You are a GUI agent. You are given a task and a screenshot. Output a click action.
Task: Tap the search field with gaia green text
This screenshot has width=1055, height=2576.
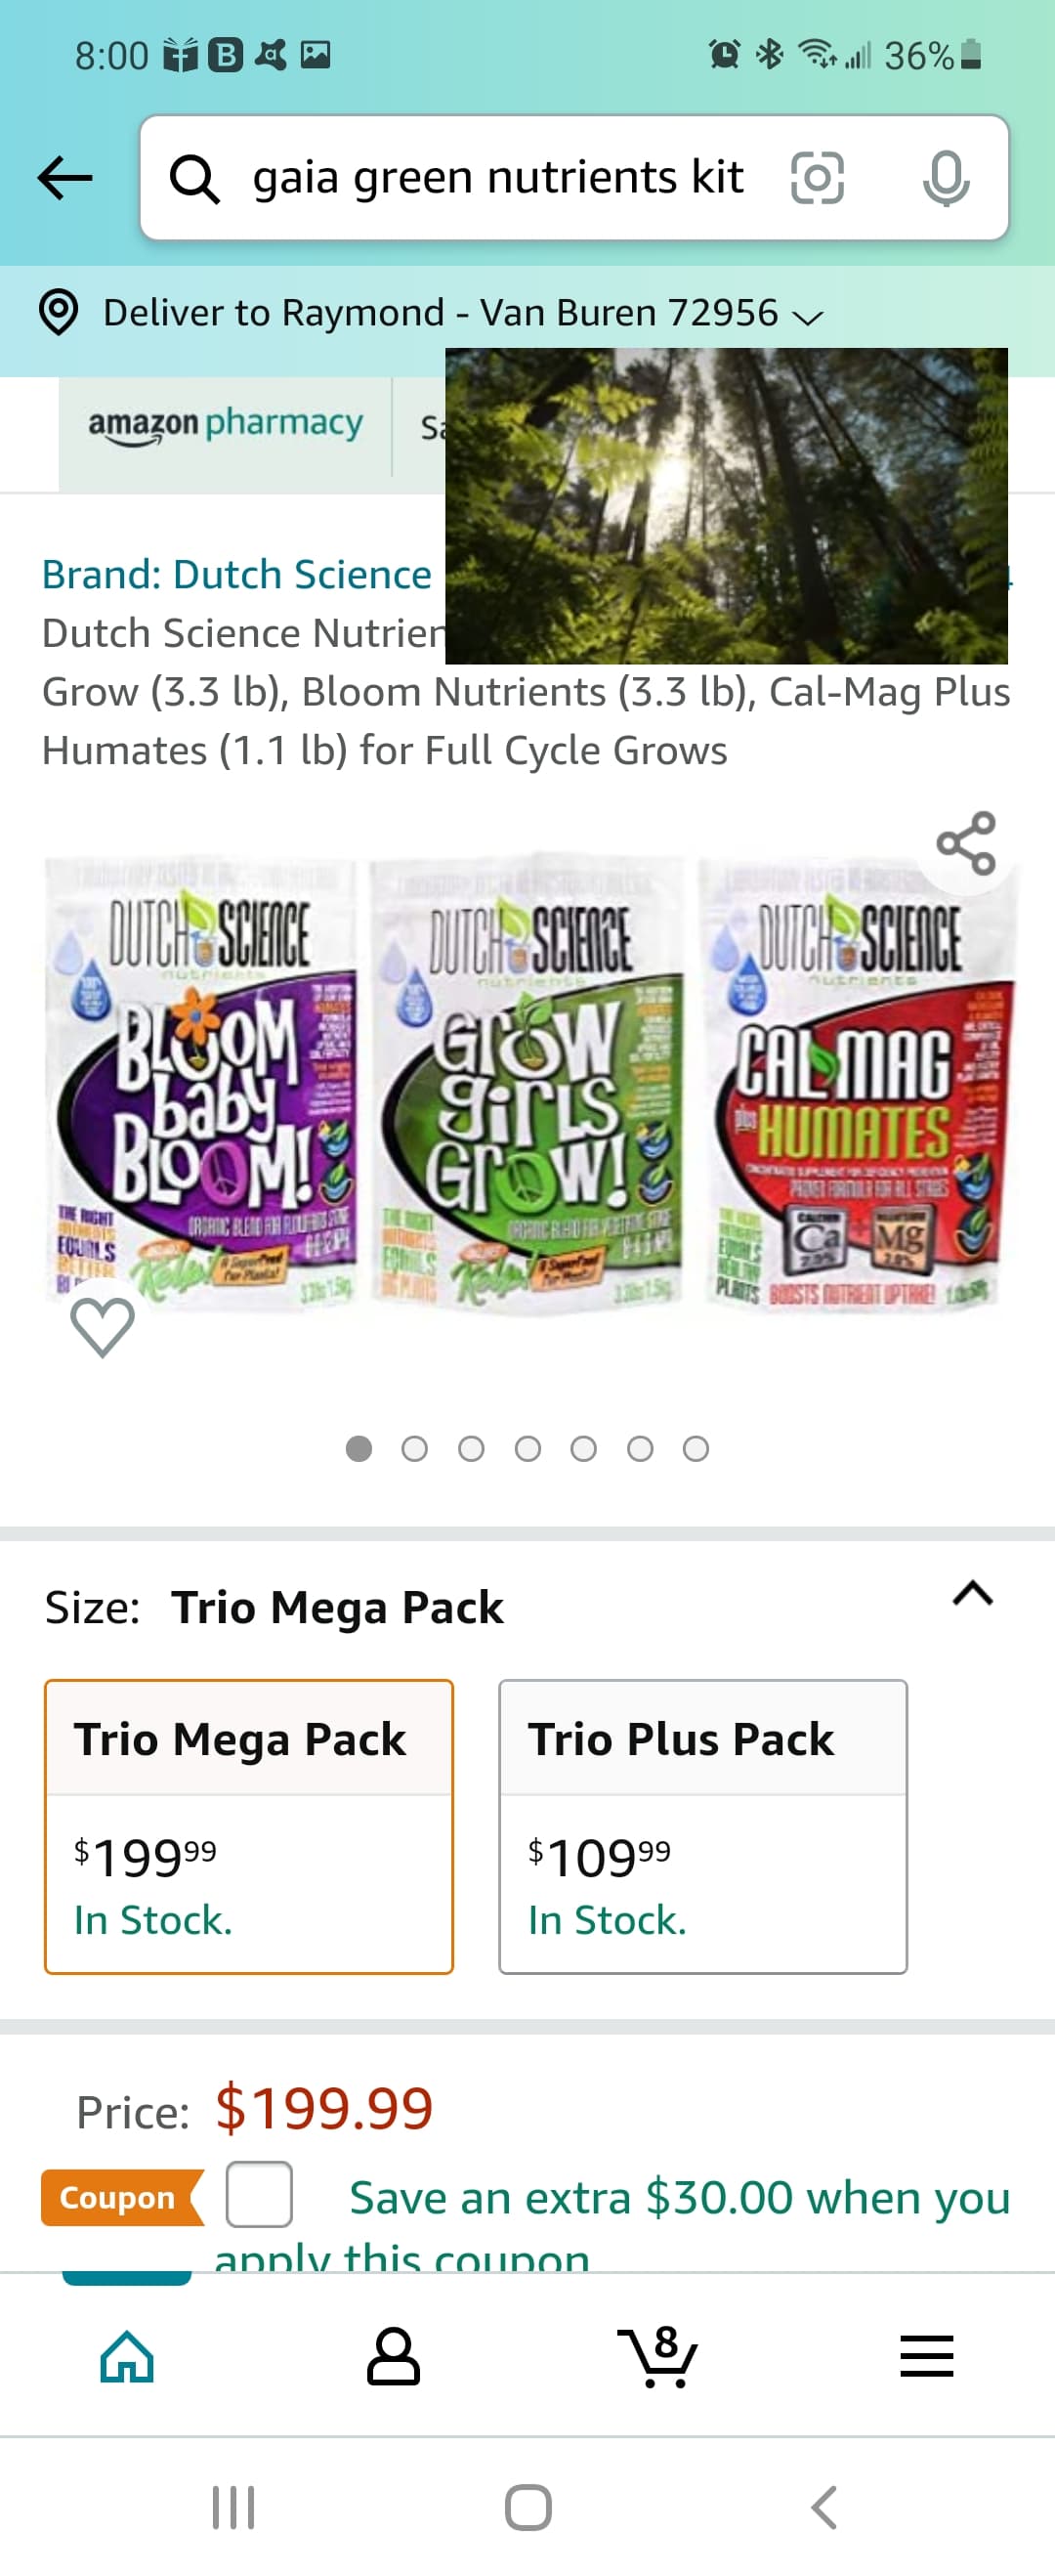pos(497,179)
